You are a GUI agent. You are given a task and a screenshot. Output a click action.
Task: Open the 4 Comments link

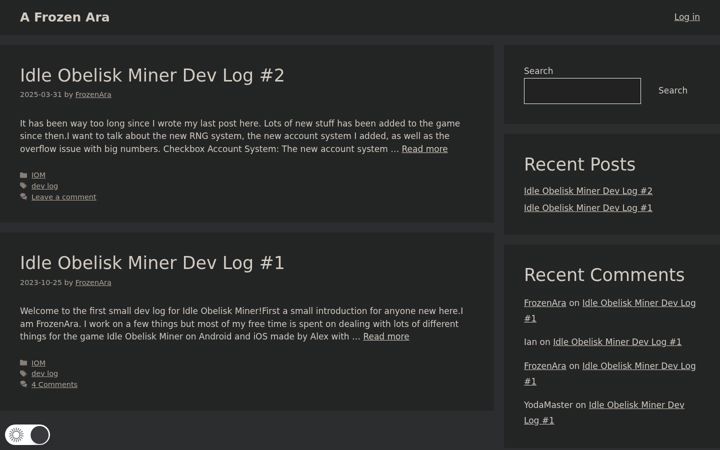tap(54, 384)
